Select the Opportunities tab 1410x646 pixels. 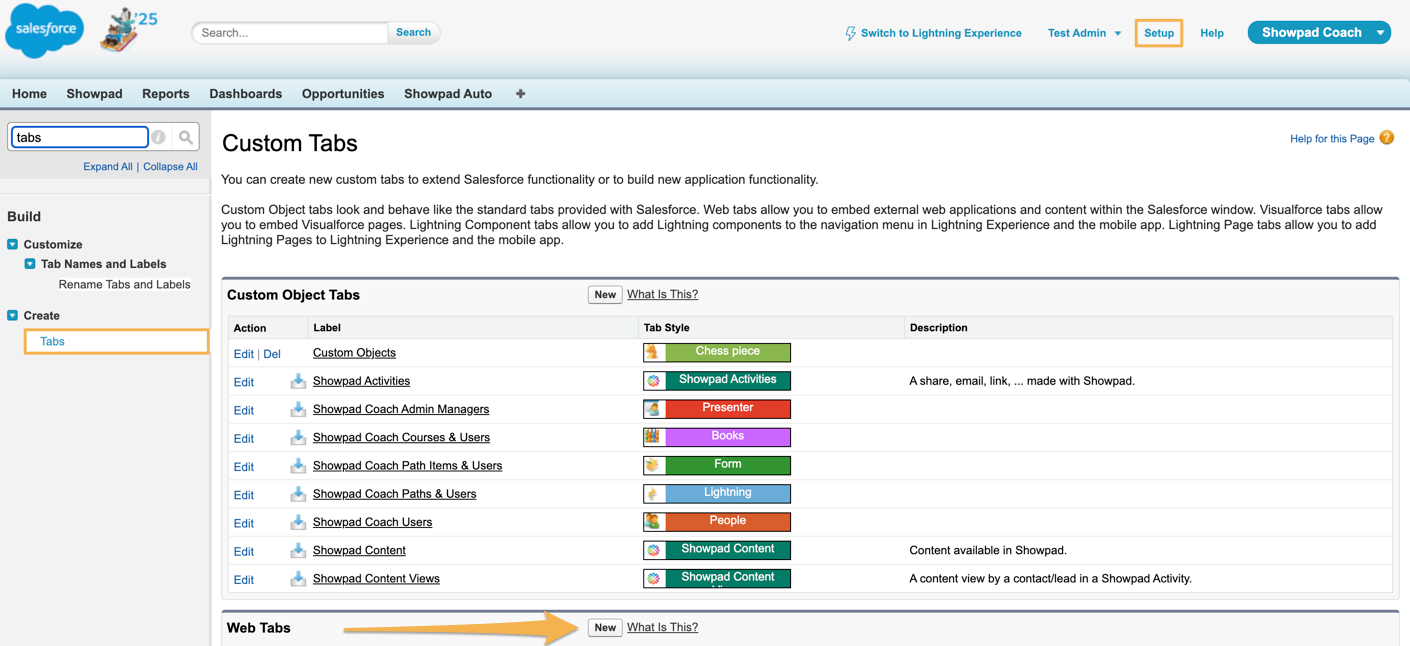(343, 94)
